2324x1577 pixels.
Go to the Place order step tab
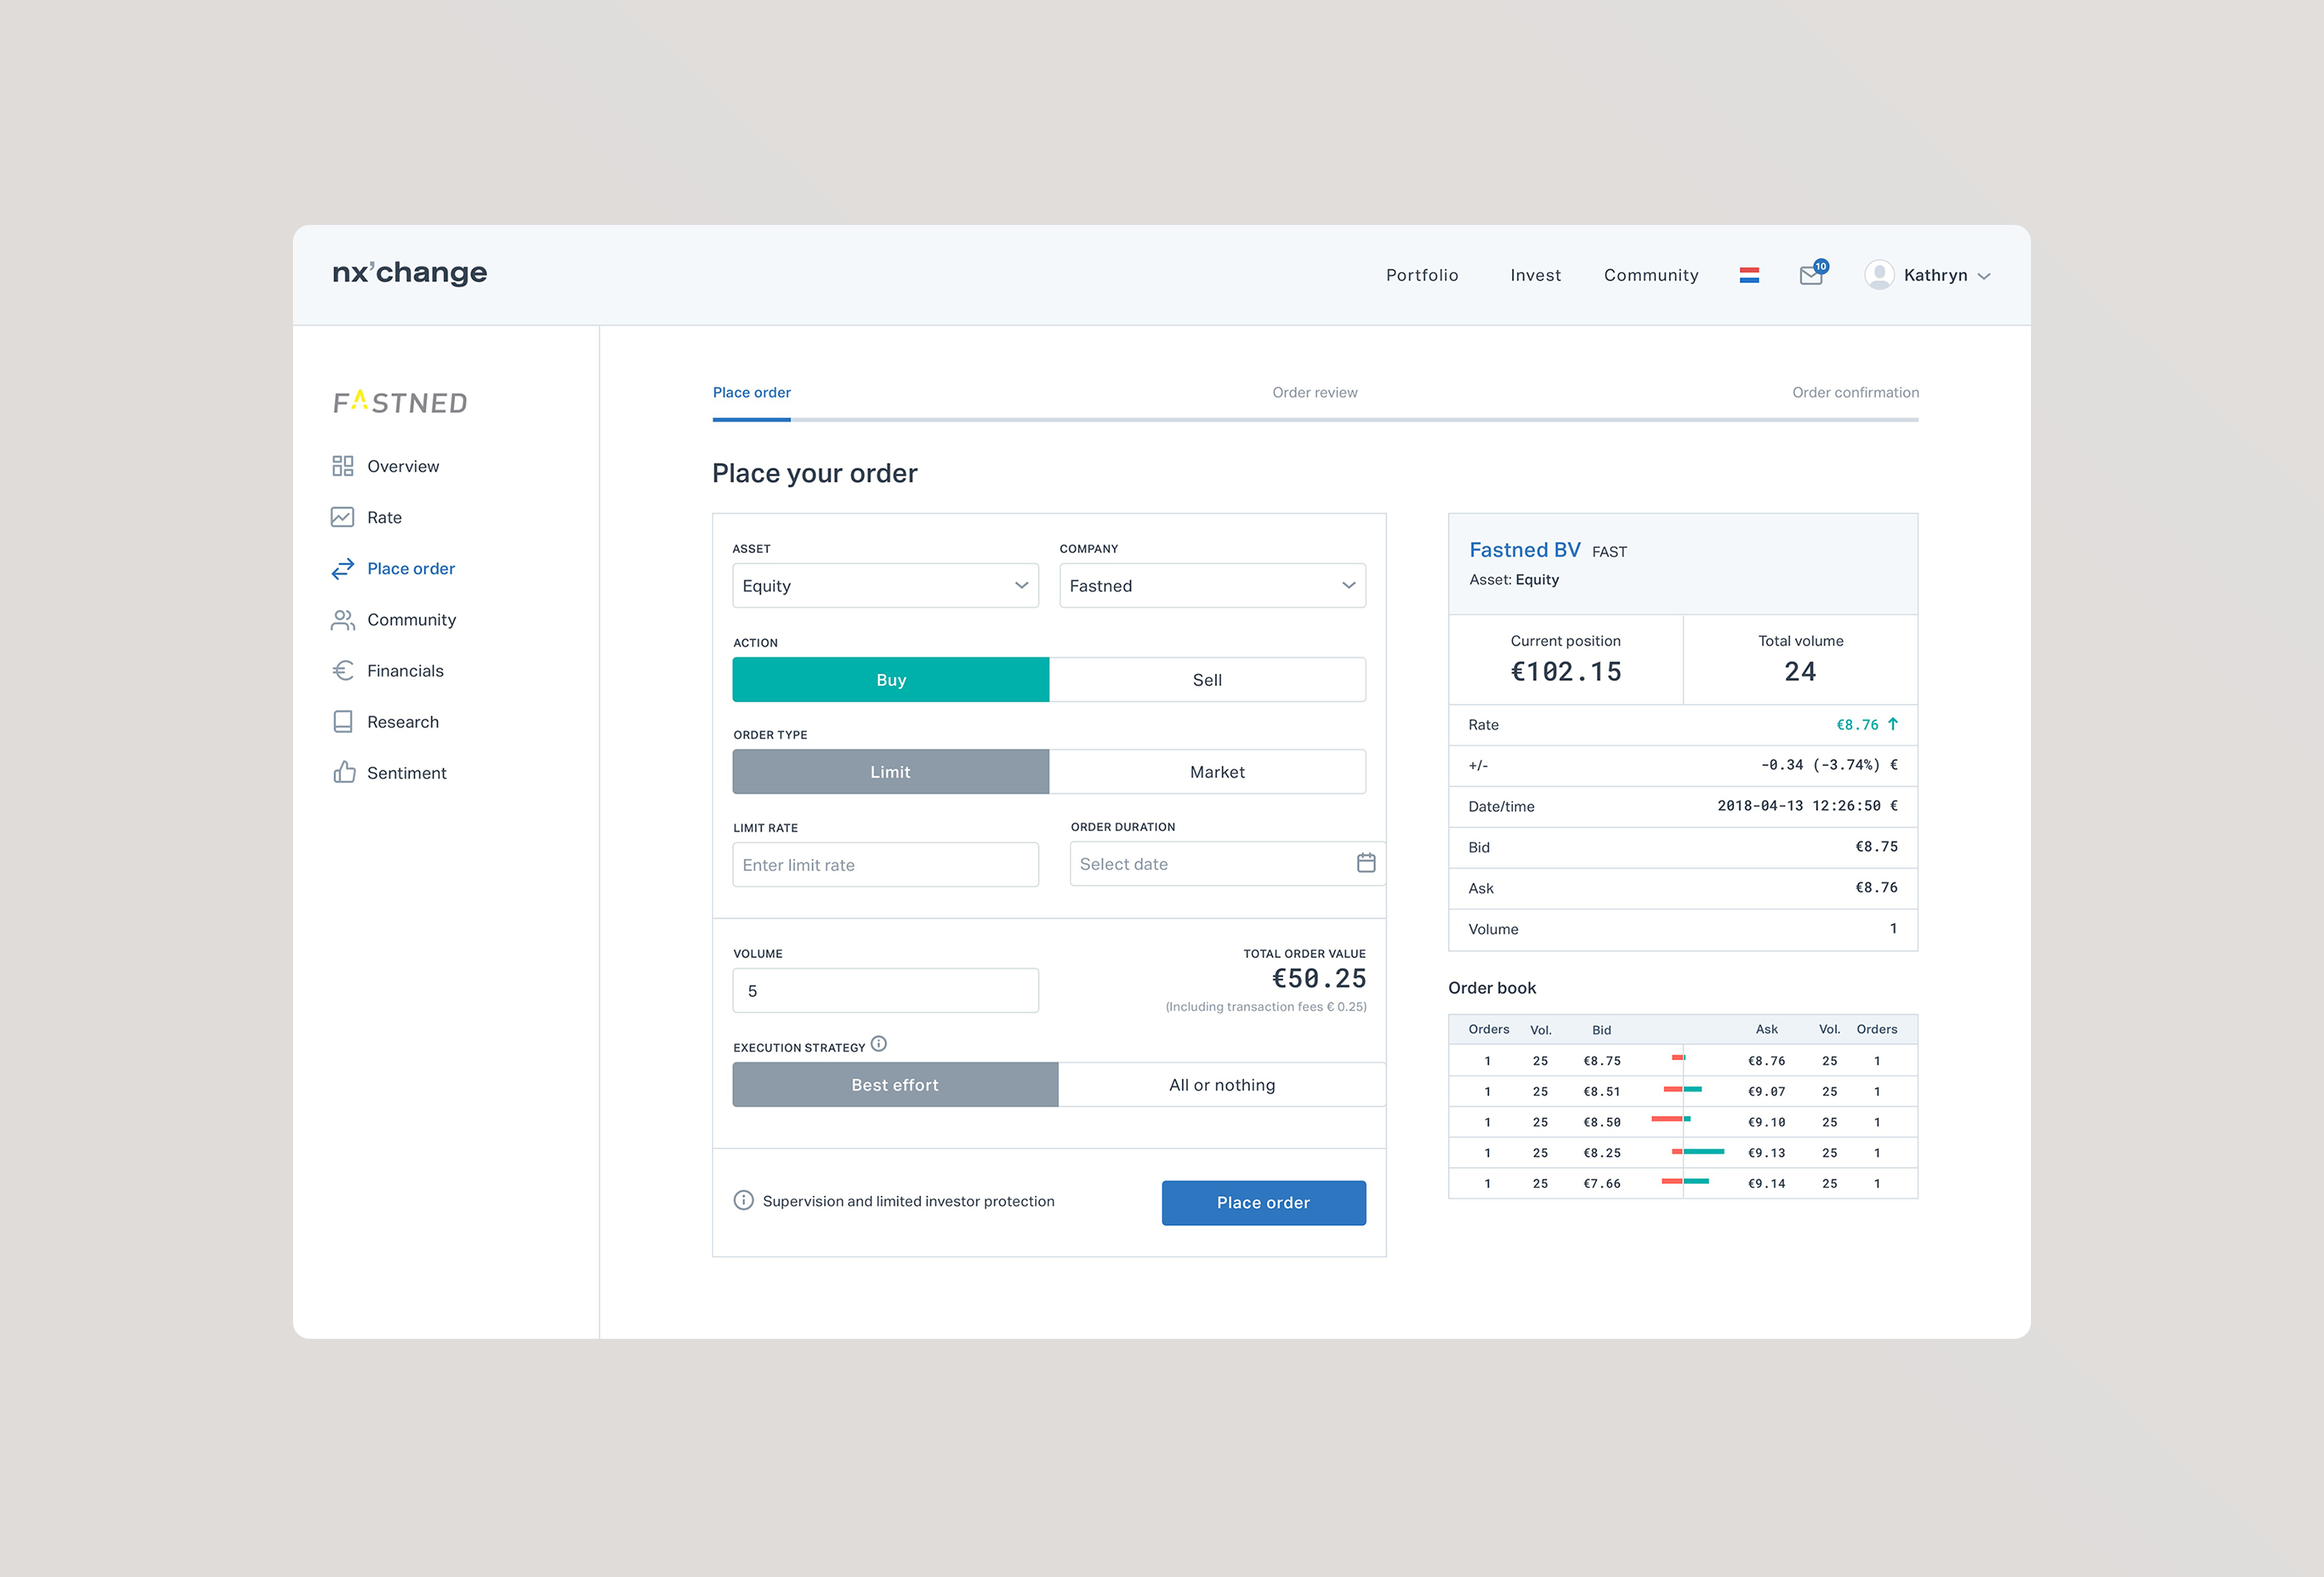pos(752,392)
